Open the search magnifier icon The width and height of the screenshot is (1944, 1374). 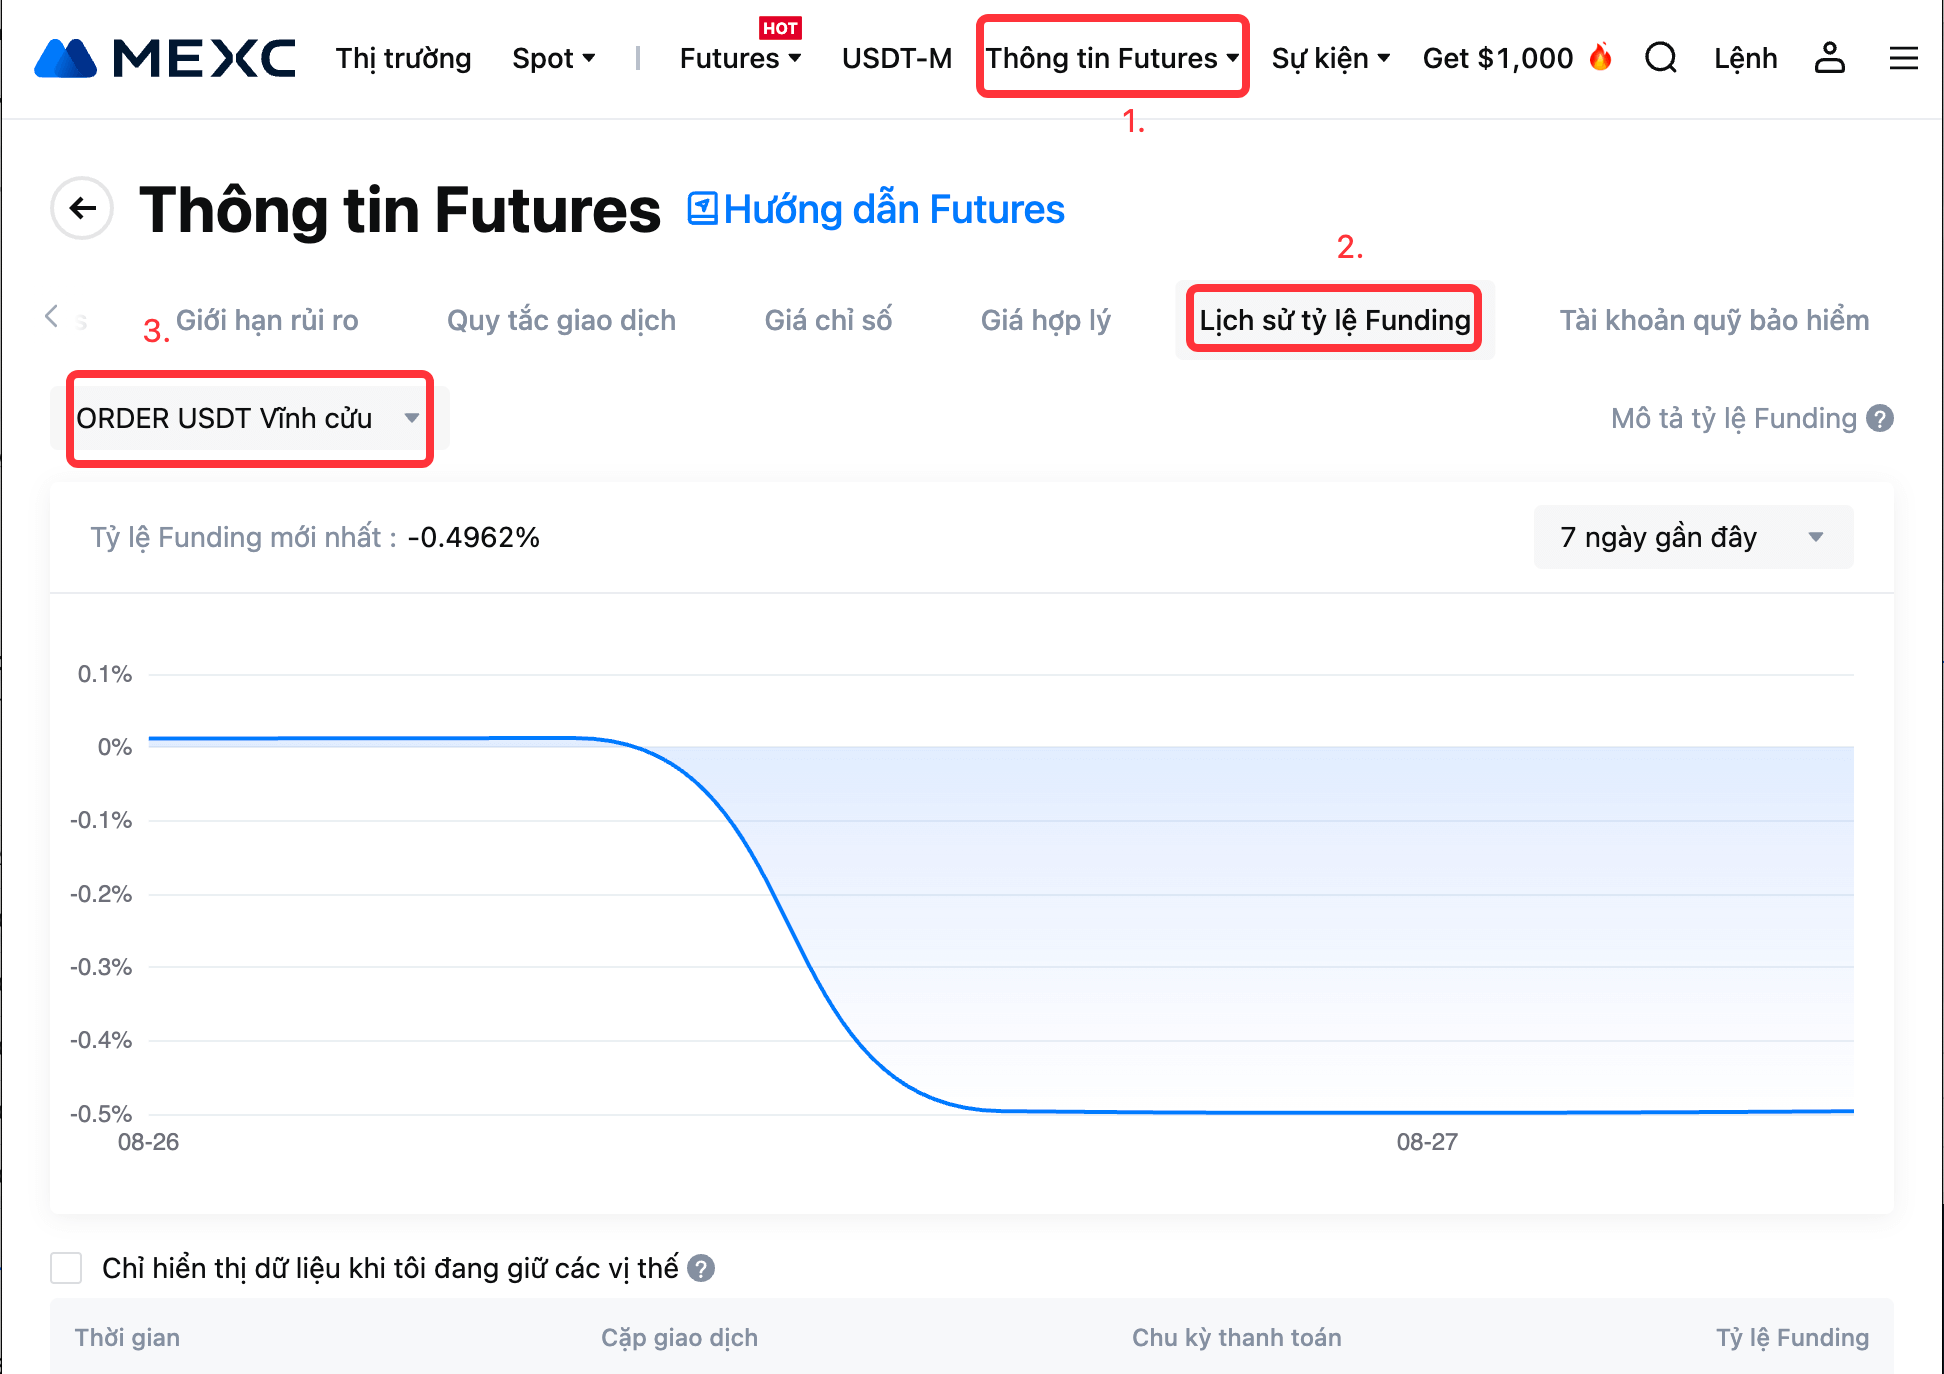click(1660, 58)
